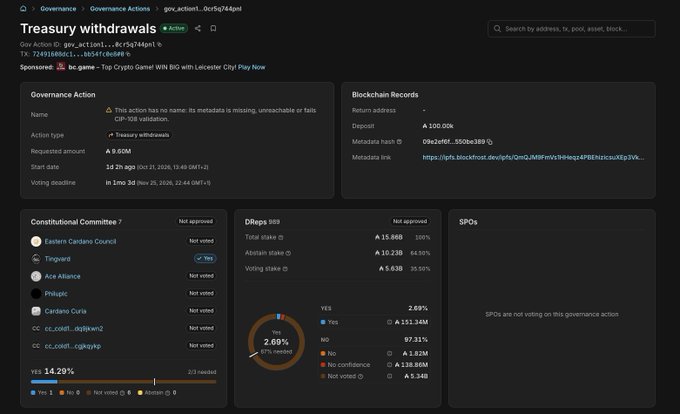Go to home via breadcrumb house icon
The height and width of the screenshot is (414, 680).
[x=23, y=8]
